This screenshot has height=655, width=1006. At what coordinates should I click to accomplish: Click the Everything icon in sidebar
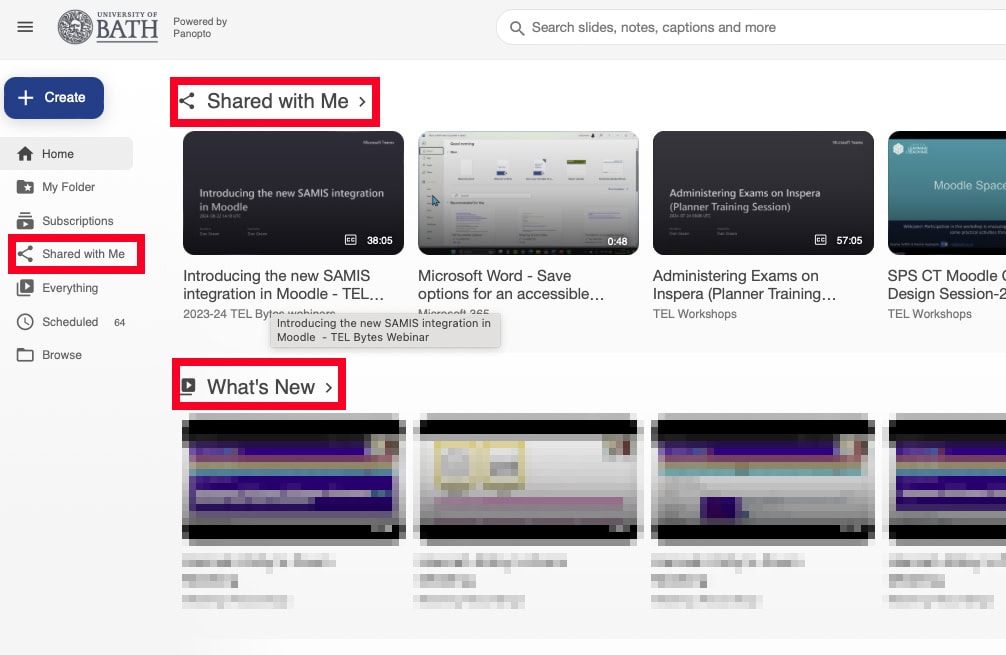coord(25,288)
